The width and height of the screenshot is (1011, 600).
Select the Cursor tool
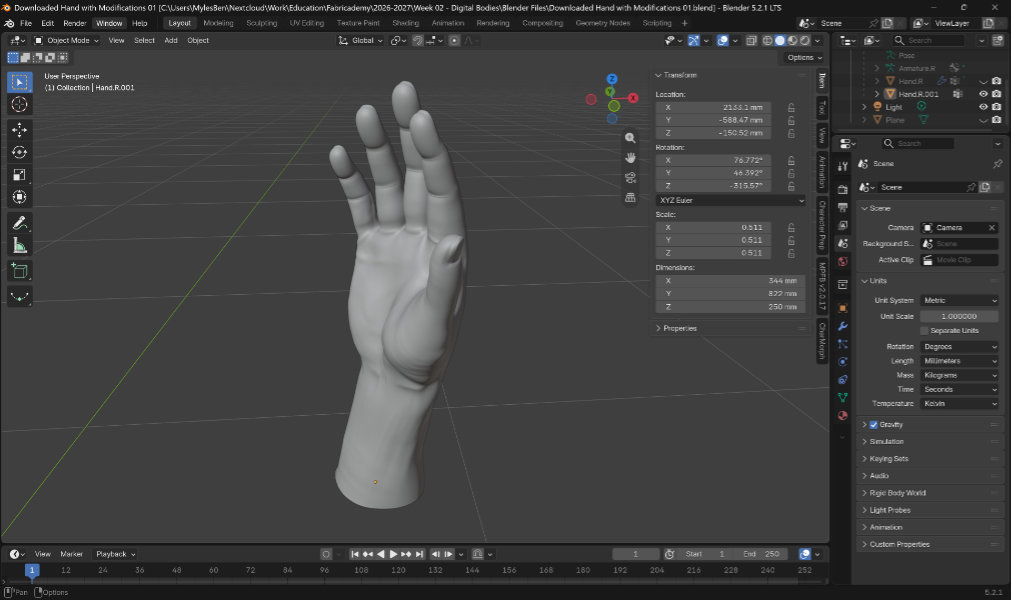(x=19, y=104)
